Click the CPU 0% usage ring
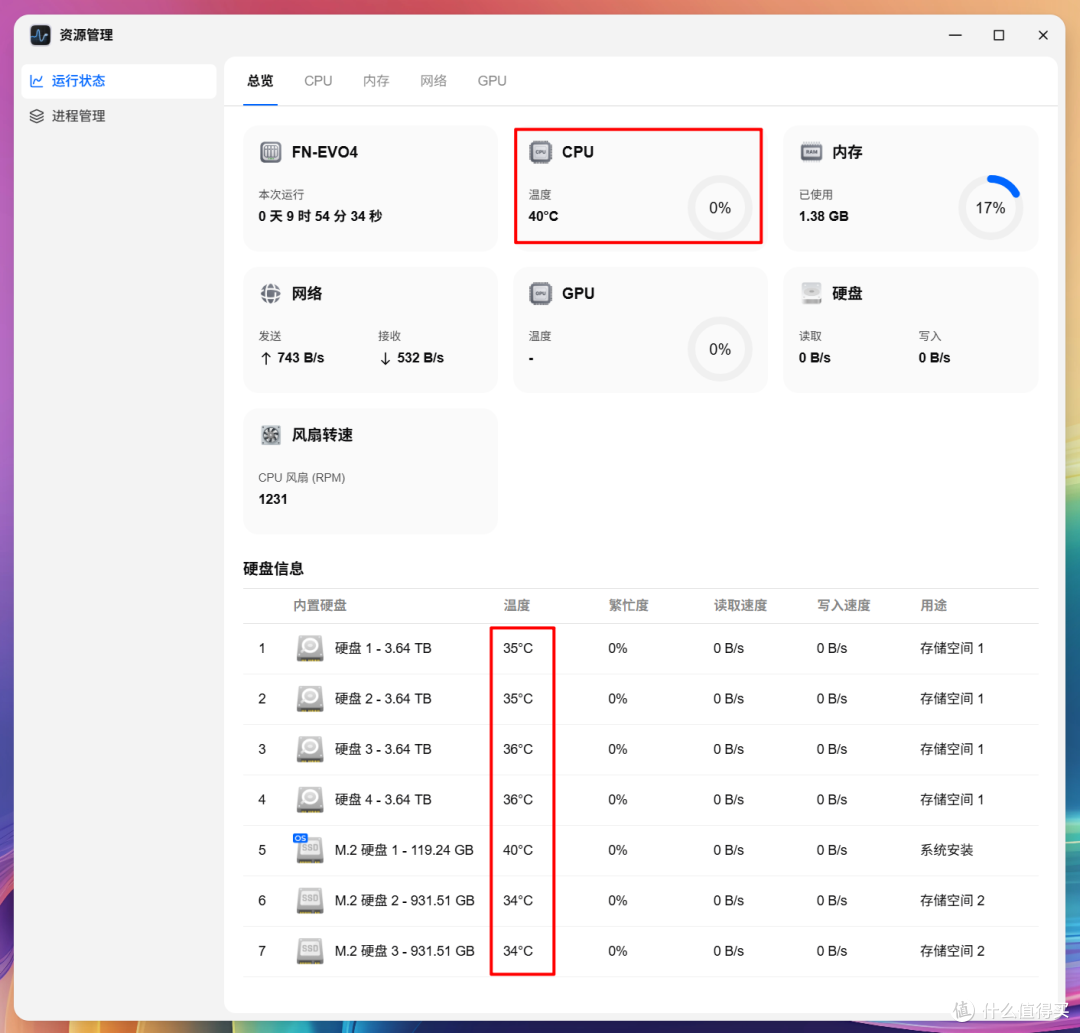 tap(720, 208)
